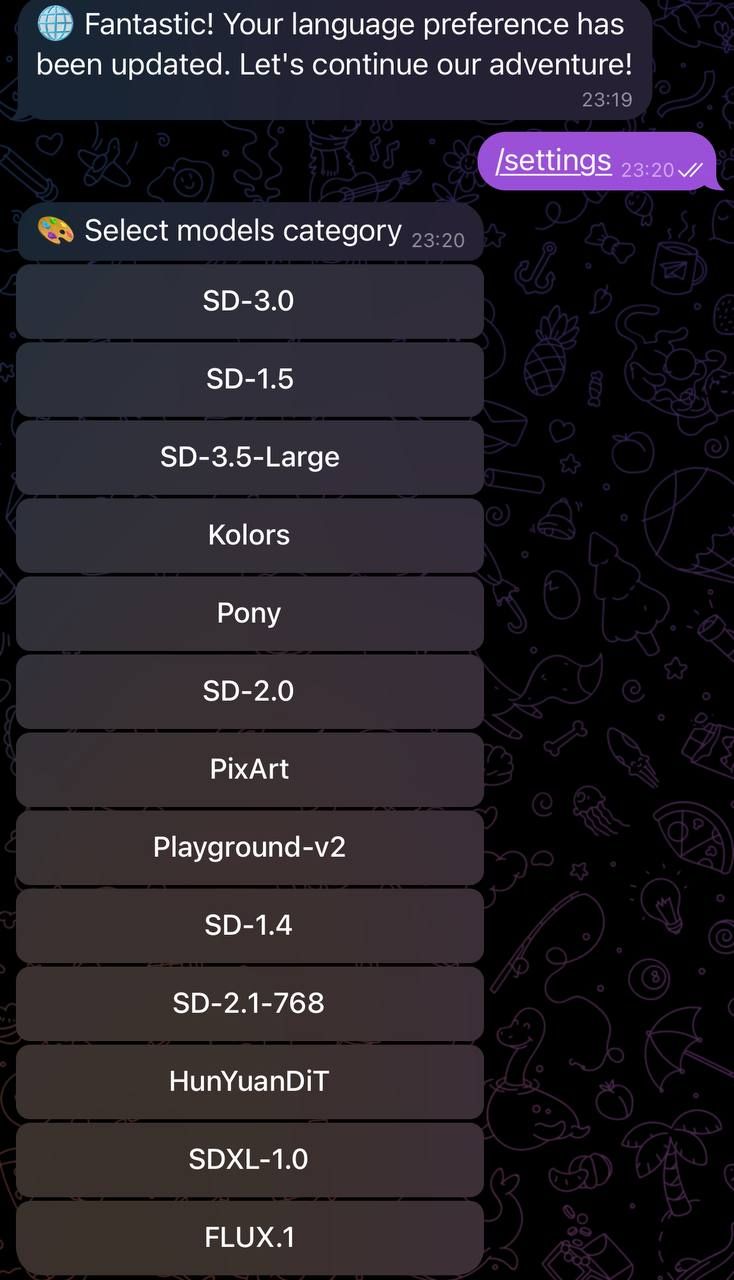Viewport: 734px width, 1280px height.
Task: Open the /settings command link
Action: (x=552, y=160)
